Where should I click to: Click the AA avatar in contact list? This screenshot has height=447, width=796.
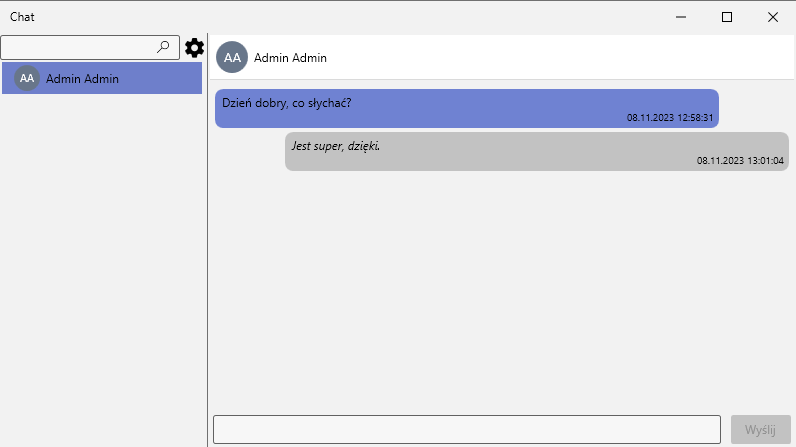pyautogui.click(x=27, y=78)
